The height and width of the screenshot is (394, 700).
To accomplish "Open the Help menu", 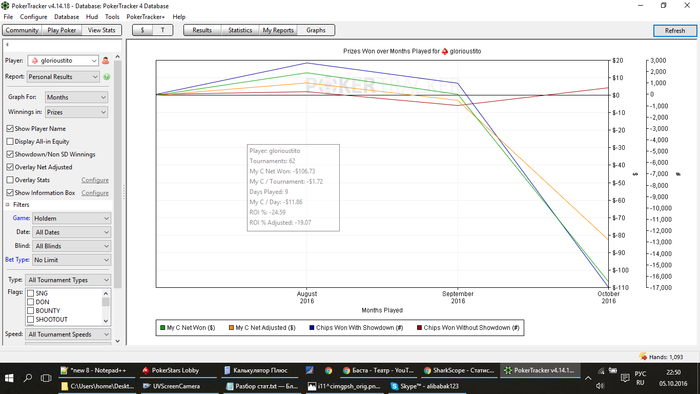I will 179,17.
